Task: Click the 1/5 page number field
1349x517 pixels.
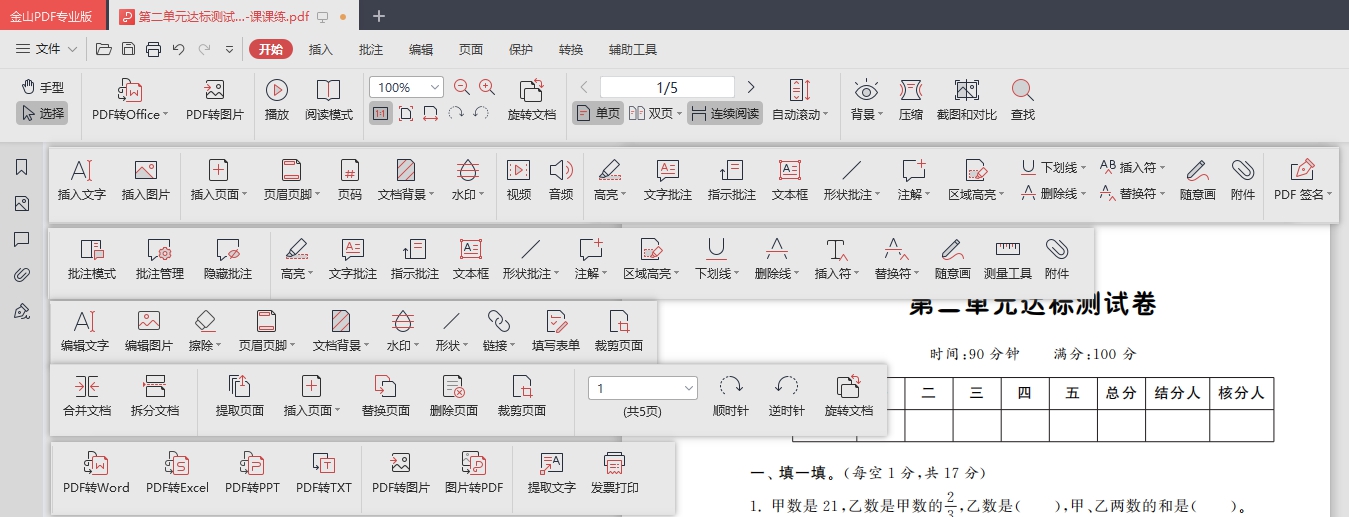Action: point(667,87)
